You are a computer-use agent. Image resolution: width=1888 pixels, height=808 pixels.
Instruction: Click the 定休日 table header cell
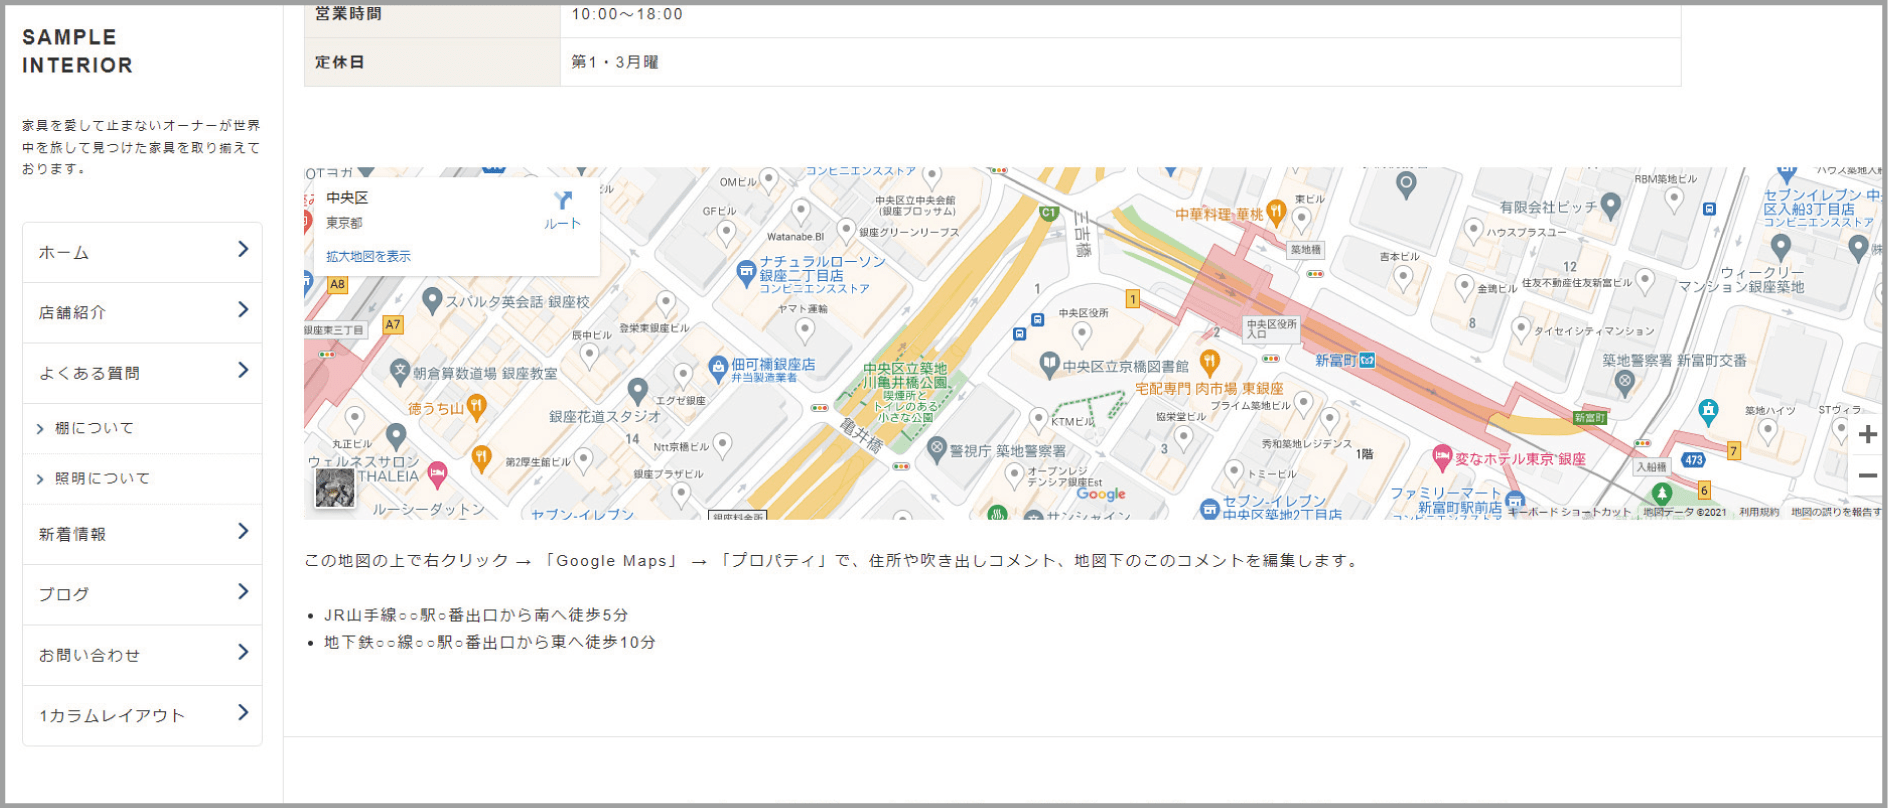click(x=432, y=62)
